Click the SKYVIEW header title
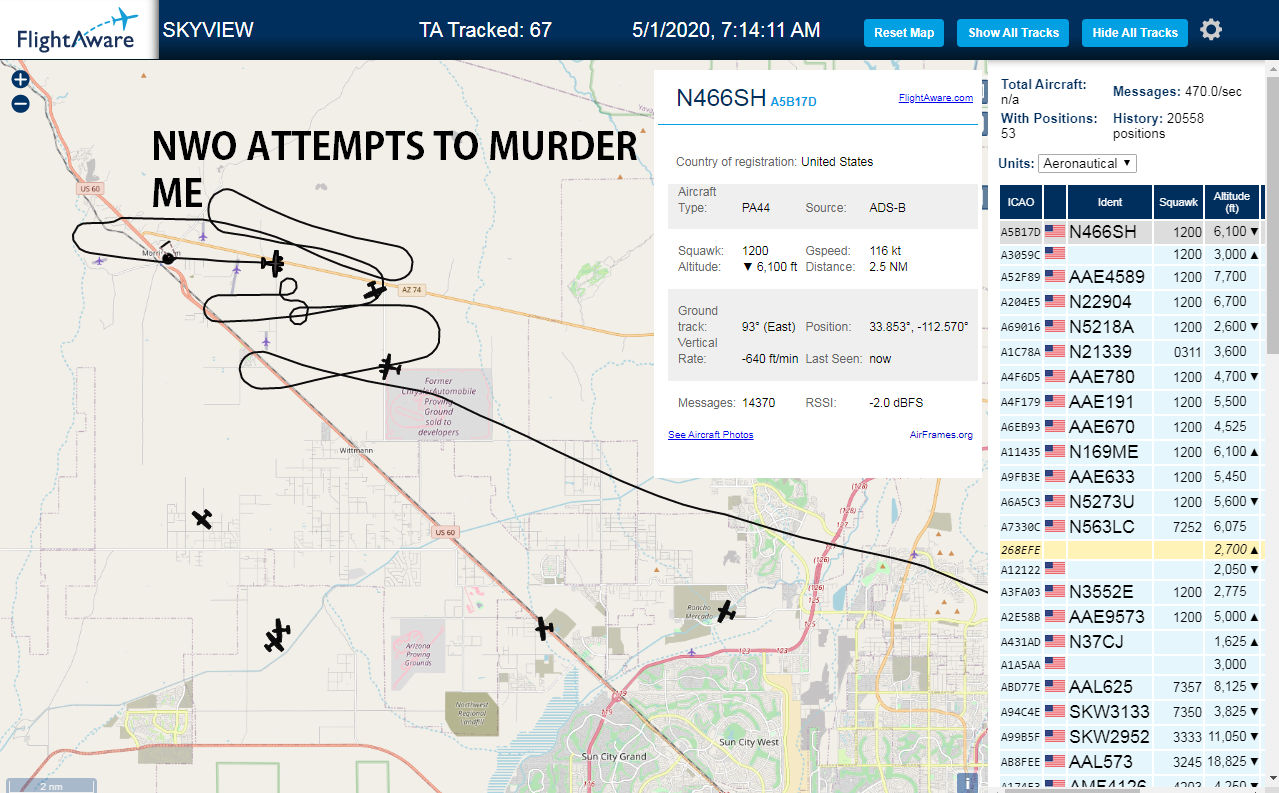The width and height of the screenshot is (1279, 793). tap(208, 30)
